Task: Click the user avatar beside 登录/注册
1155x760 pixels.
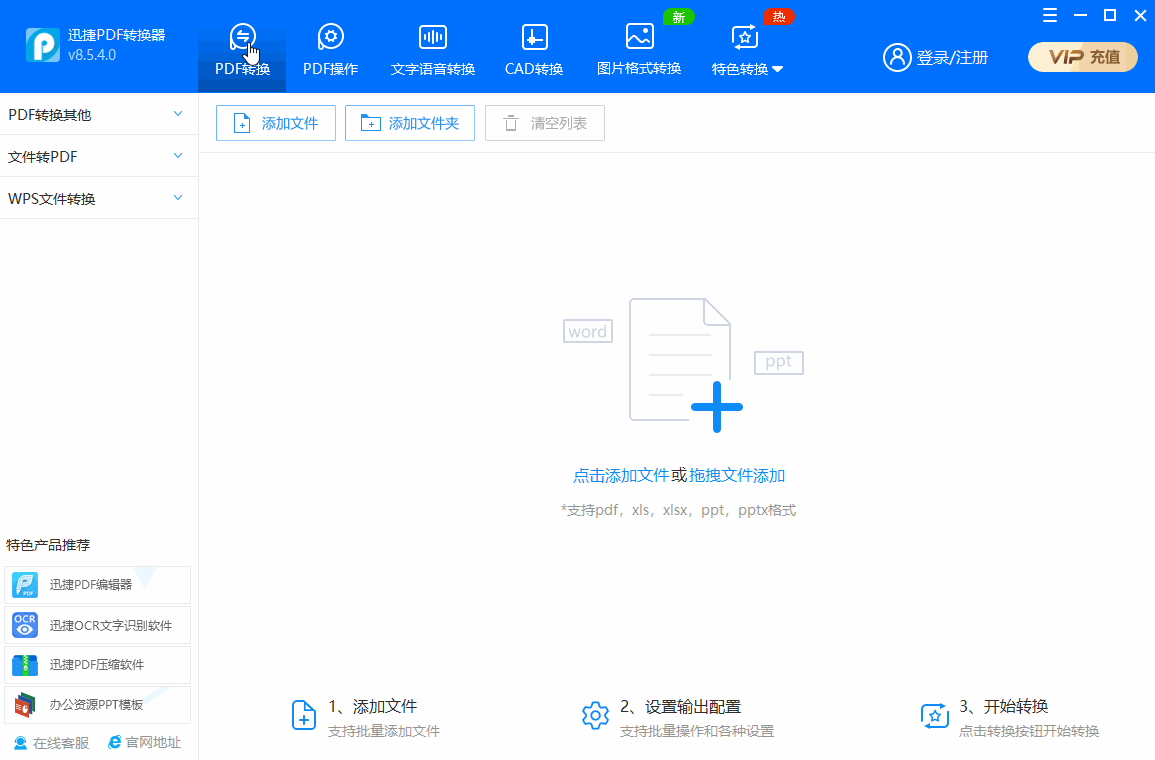Action: click(896, 57)
